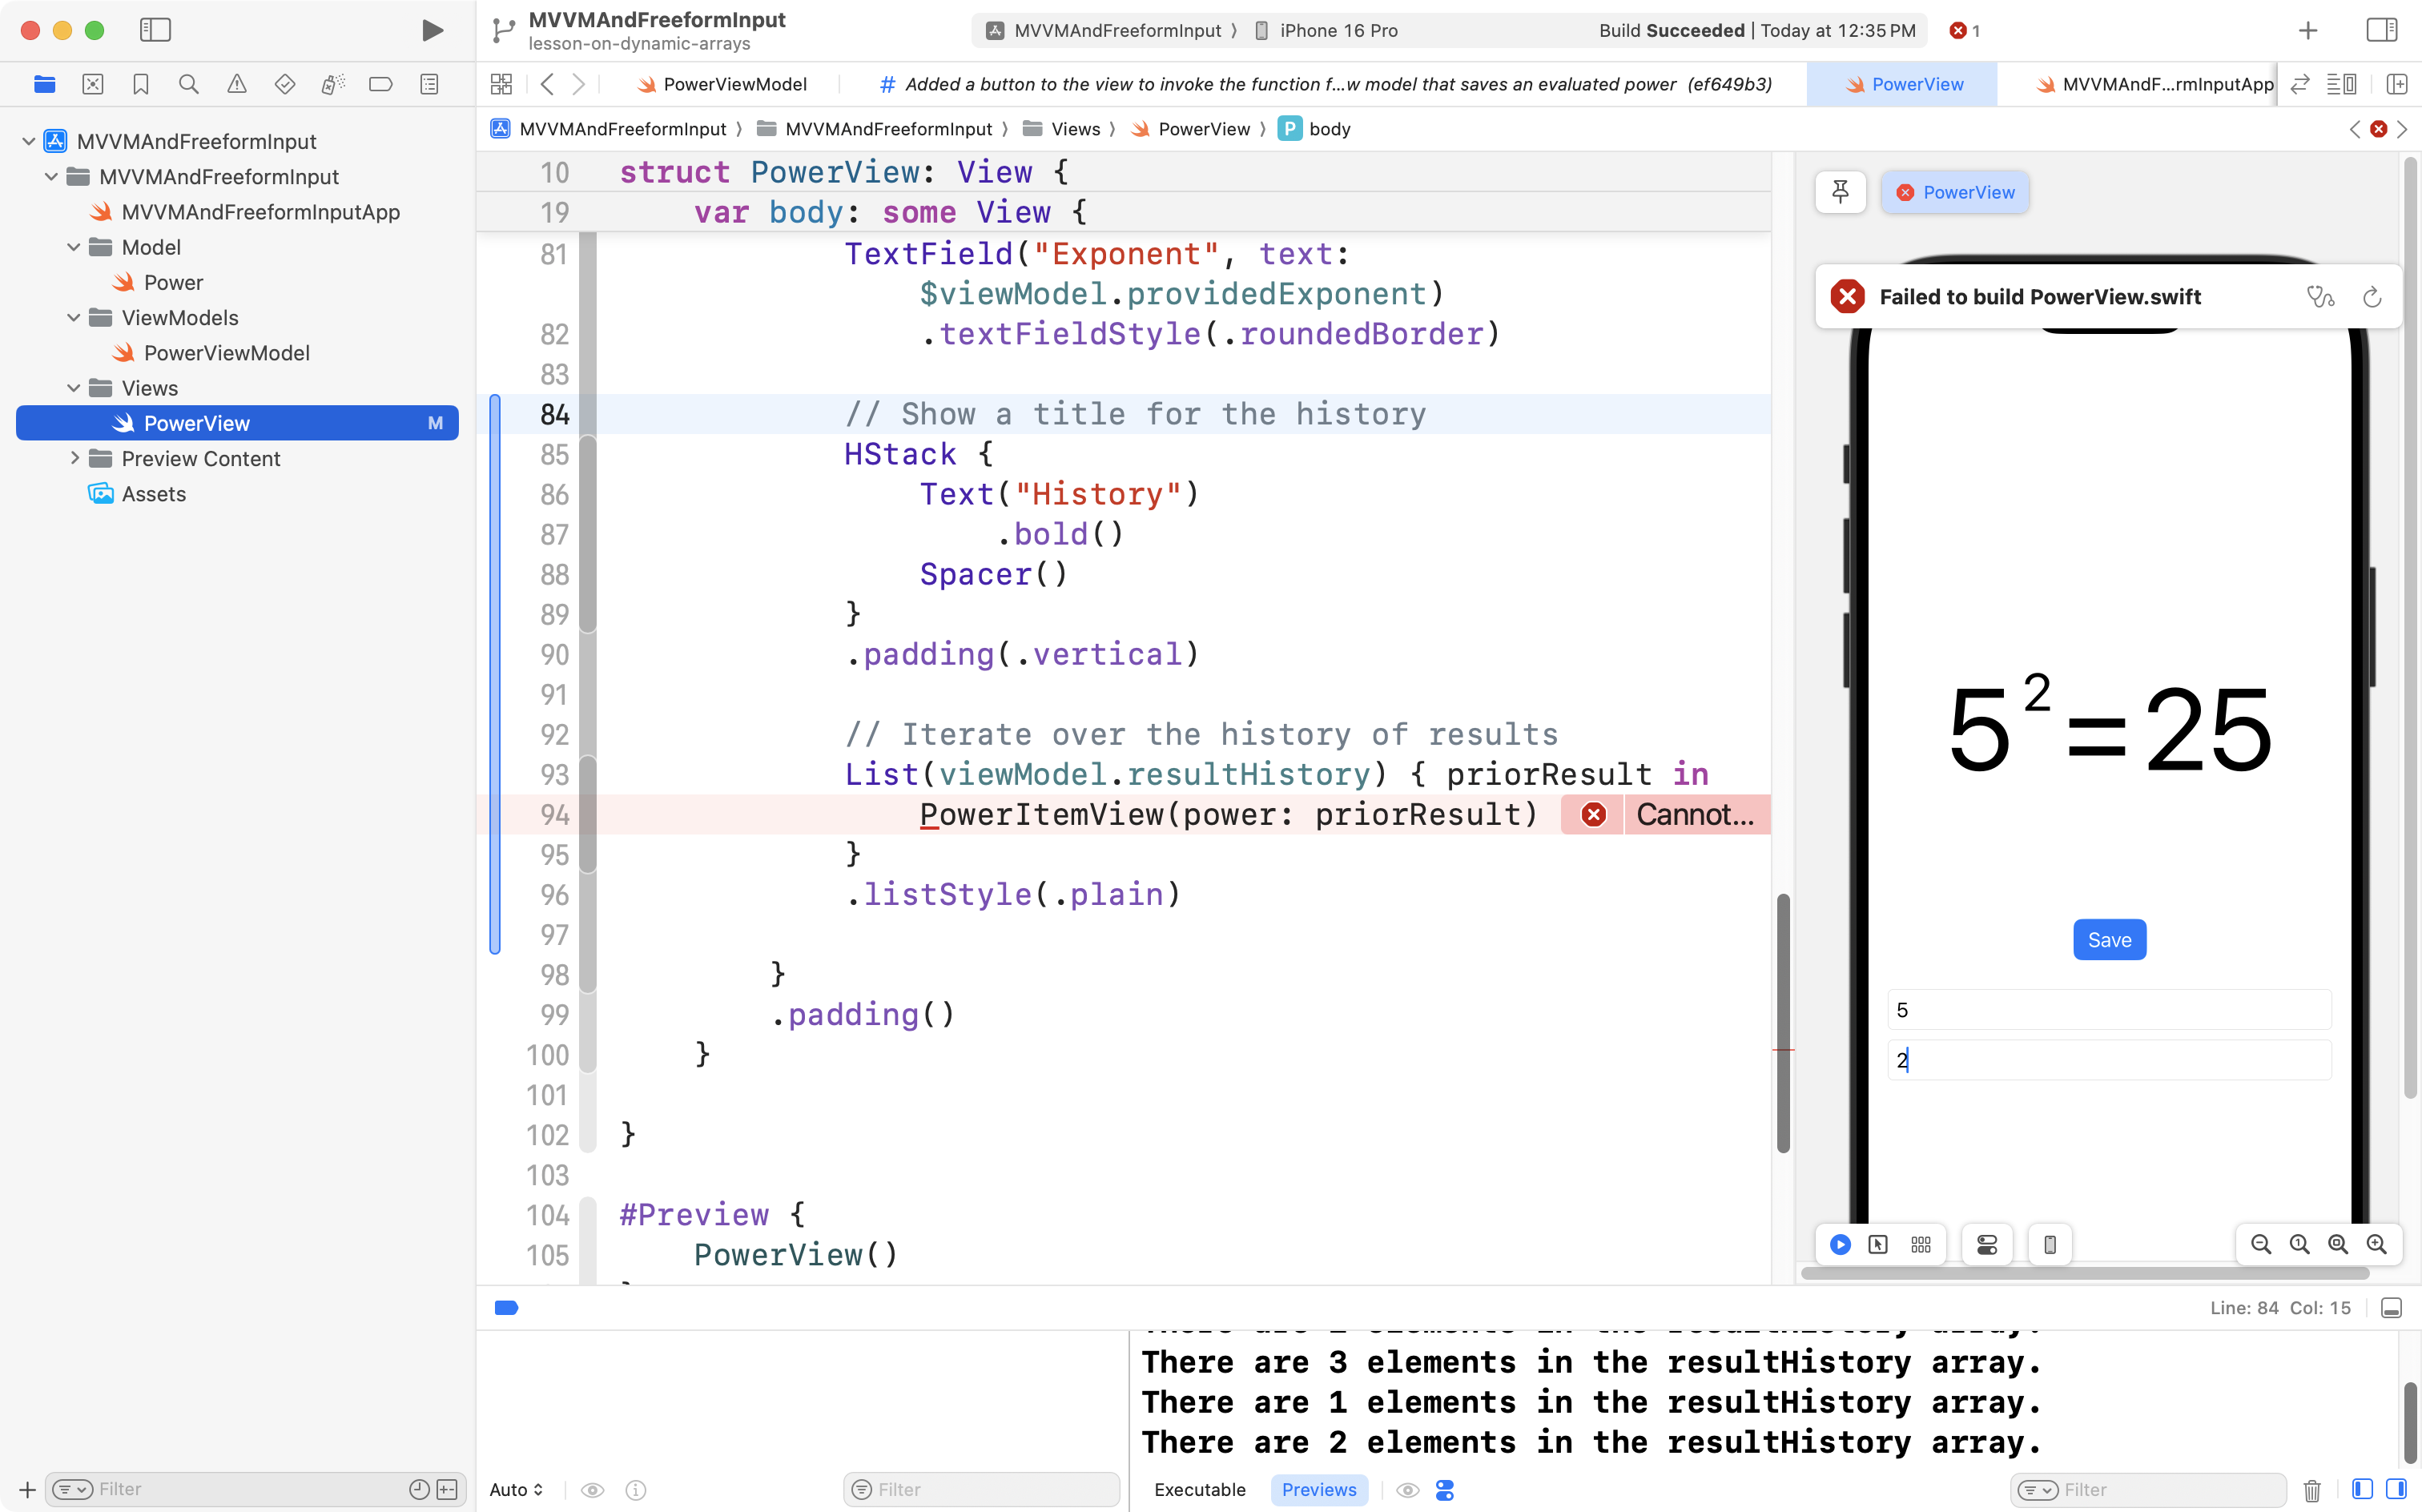Toggle the navigator sidebar visibility button

coord(155,30)
